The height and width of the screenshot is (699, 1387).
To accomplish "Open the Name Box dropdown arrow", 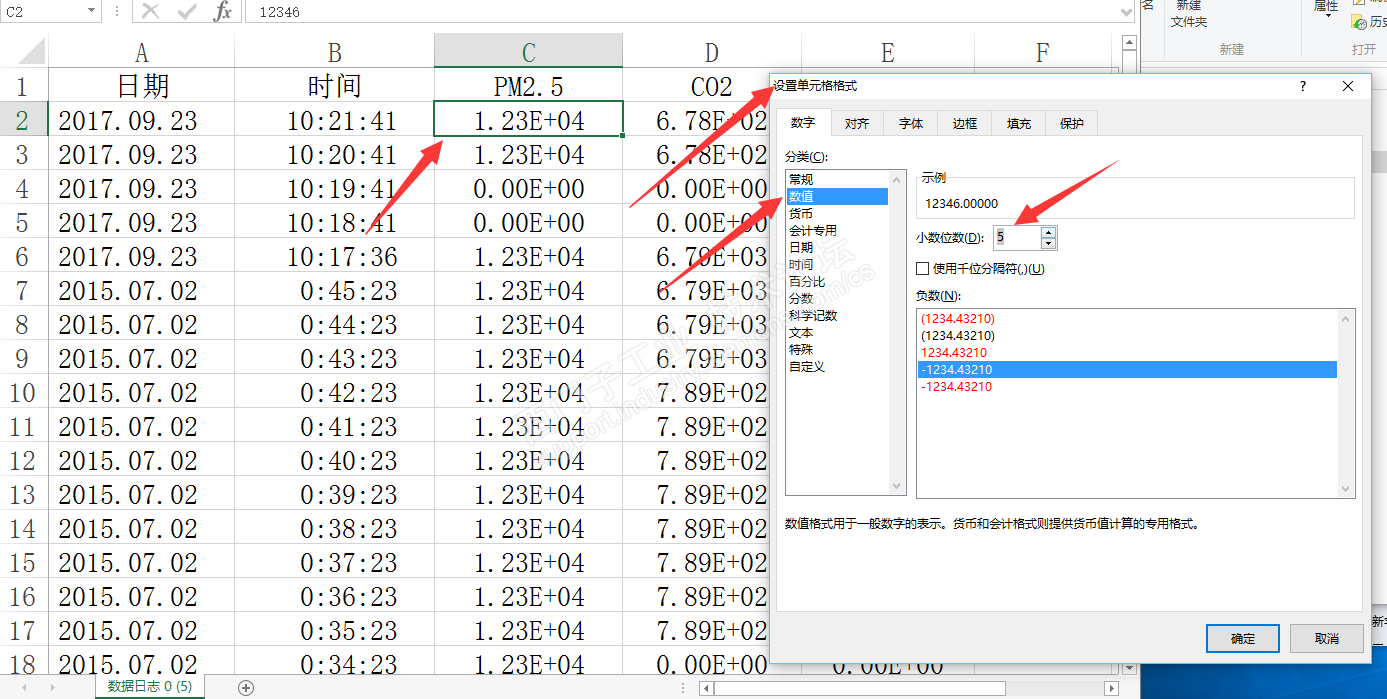I will (x=91, y=12).
